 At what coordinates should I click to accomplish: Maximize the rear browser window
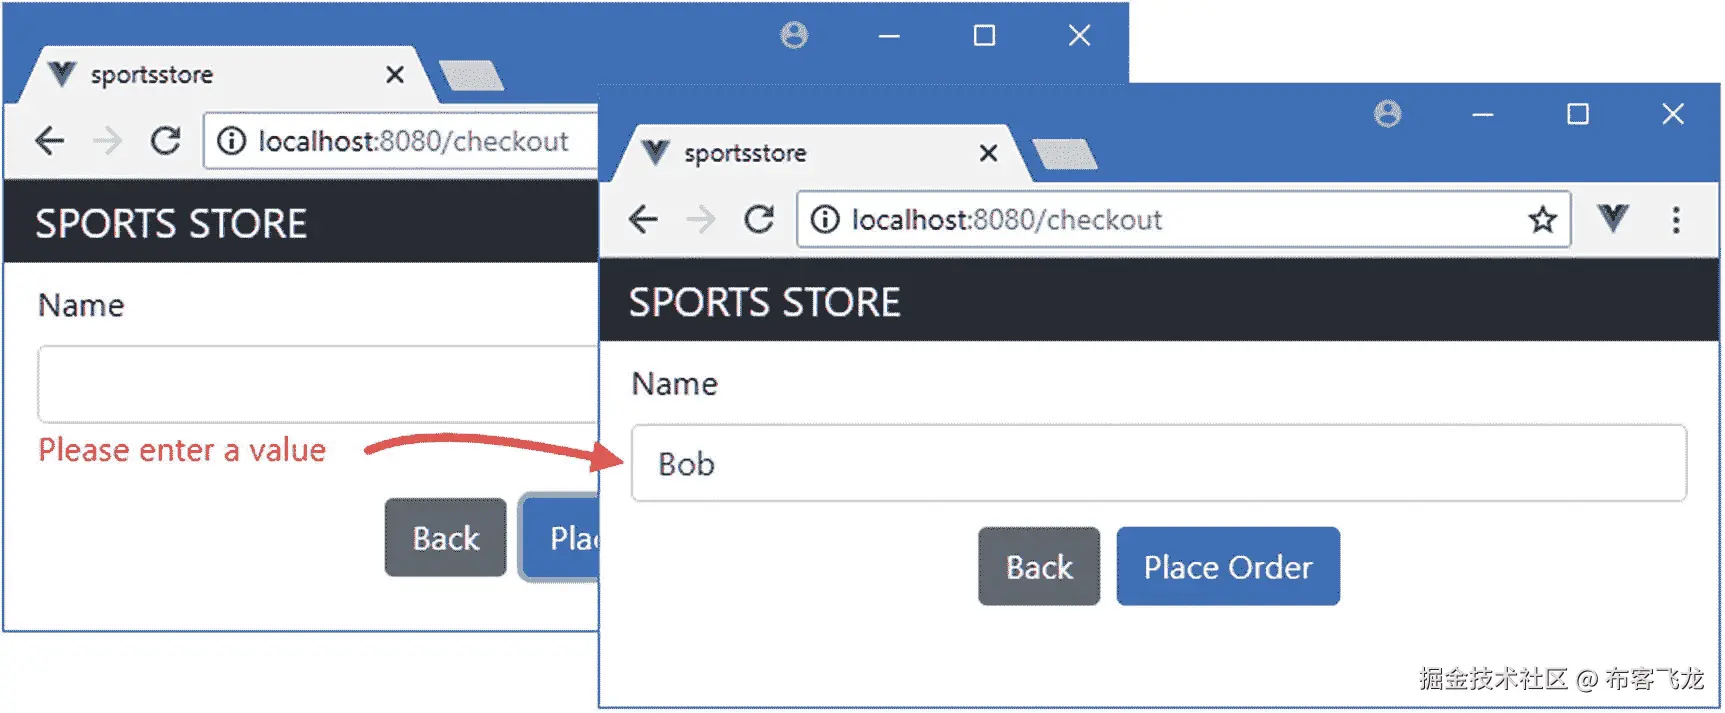pos(984,36)
